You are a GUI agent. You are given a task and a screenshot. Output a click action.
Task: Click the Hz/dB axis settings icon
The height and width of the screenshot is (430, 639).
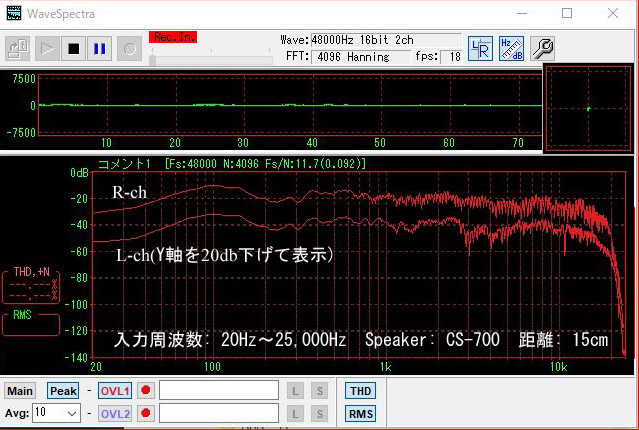coord(512,47)
